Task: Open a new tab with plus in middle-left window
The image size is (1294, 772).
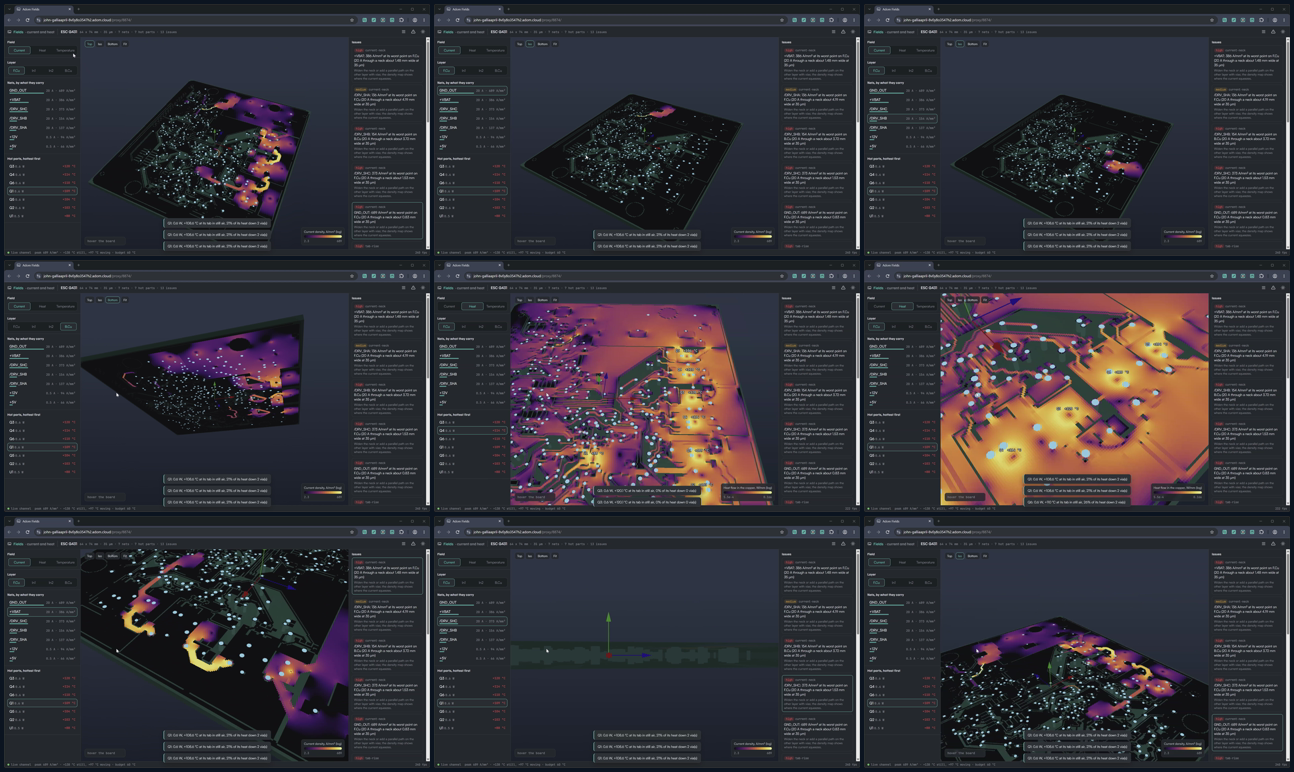Action: (78, 266)
